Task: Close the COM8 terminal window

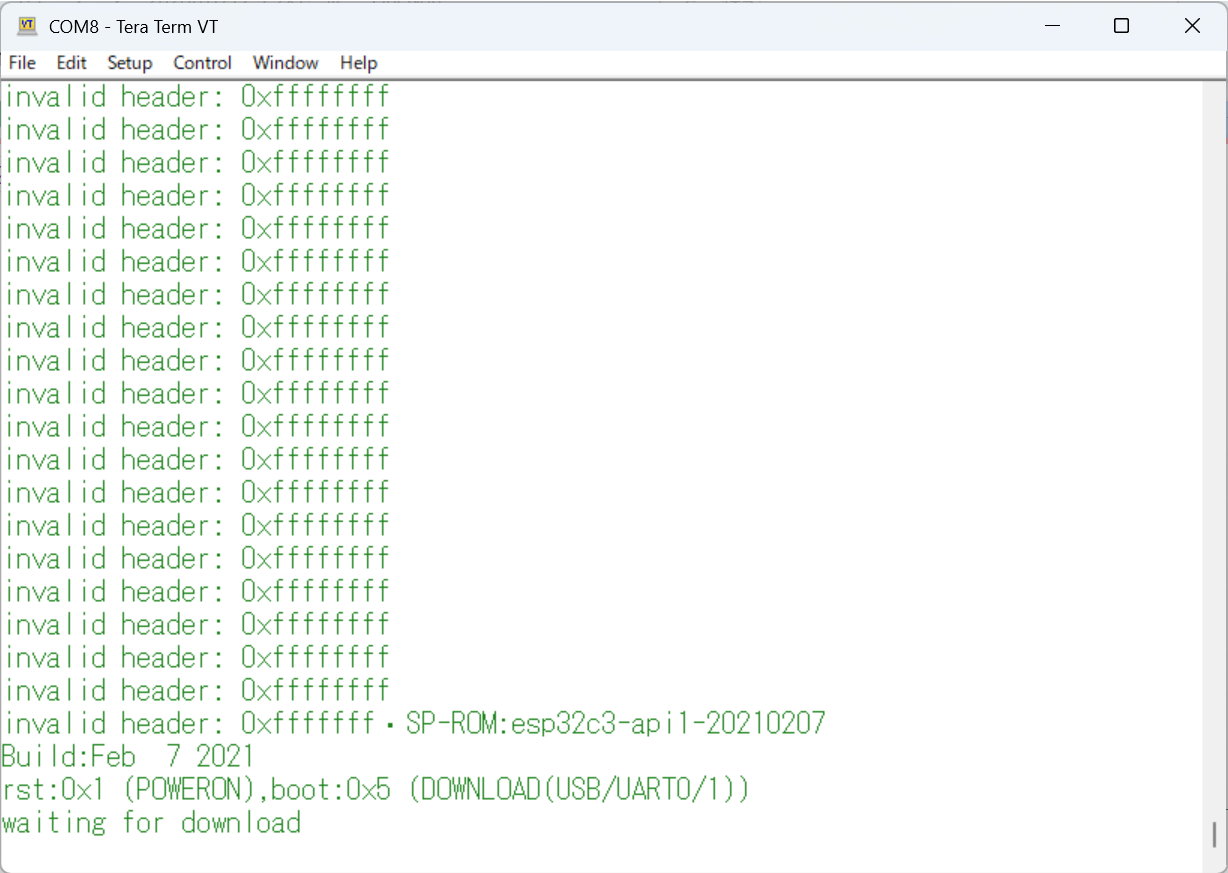Action: coord(1192,26)
